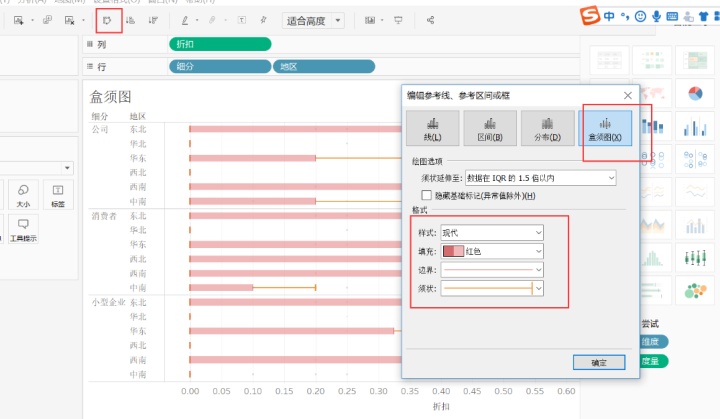Screen dimensions: 720x419
Task: Click the highlight pen toolbar icon
Action: [x=185, y=20]
